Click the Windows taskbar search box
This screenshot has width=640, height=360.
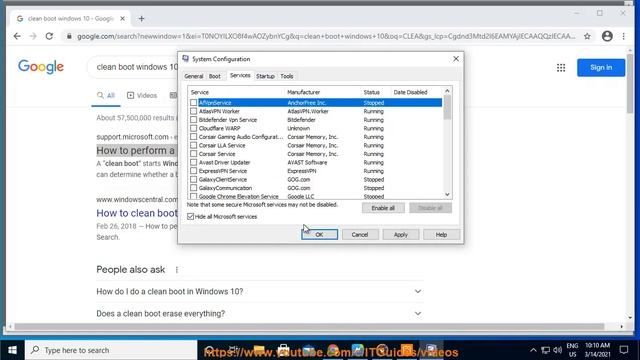111,350
